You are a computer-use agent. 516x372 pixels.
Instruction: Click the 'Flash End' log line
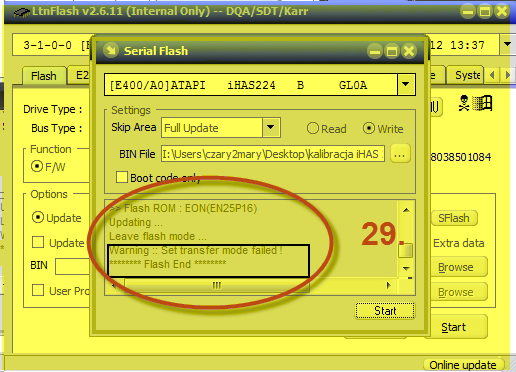[168, 264]
